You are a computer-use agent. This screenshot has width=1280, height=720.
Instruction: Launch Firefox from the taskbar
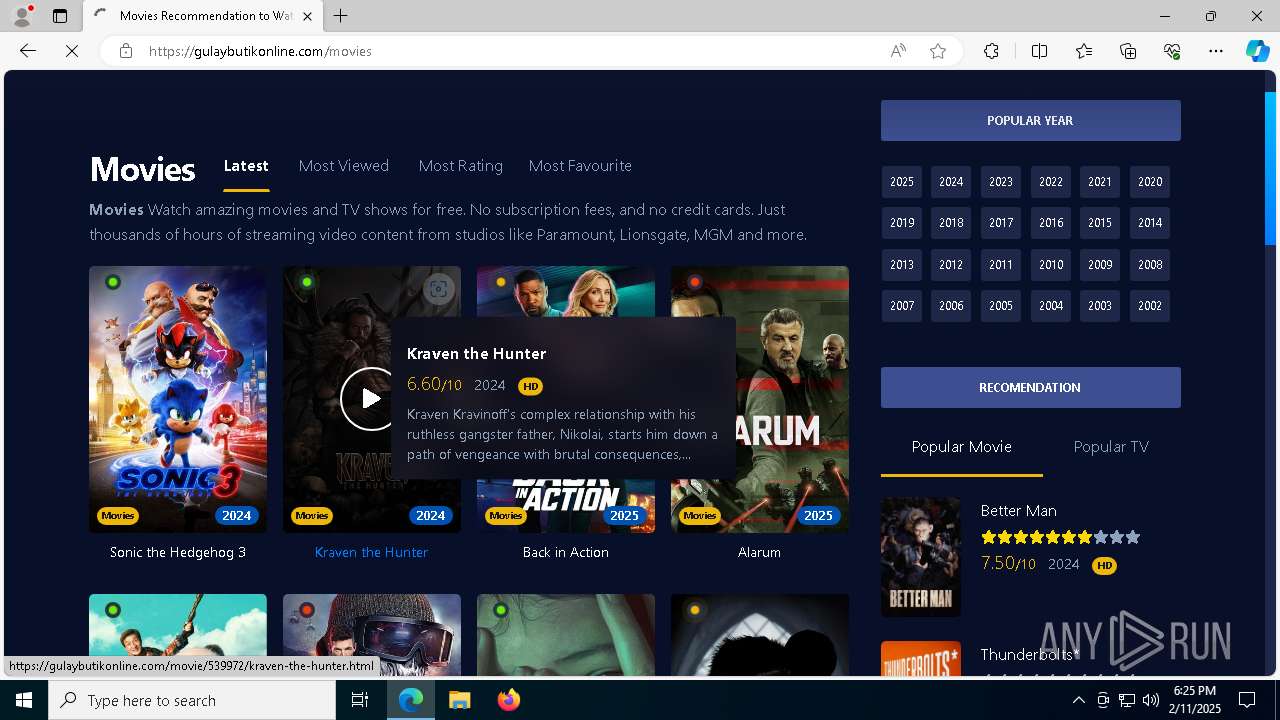[508, 700]
